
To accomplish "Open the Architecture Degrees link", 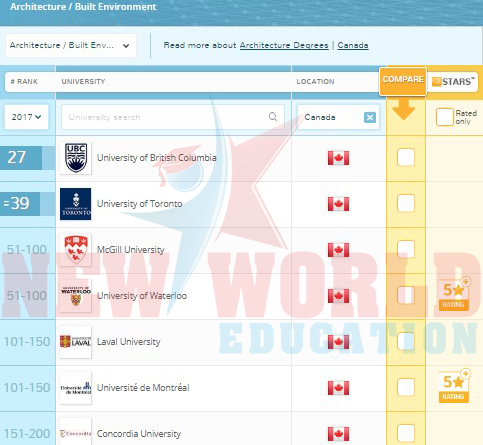I will (284, 45).
